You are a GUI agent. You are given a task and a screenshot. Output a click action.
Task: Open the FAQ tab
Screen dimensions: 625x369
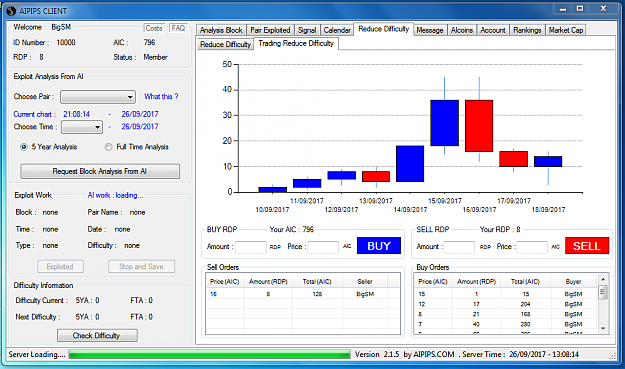click(178, 28)
